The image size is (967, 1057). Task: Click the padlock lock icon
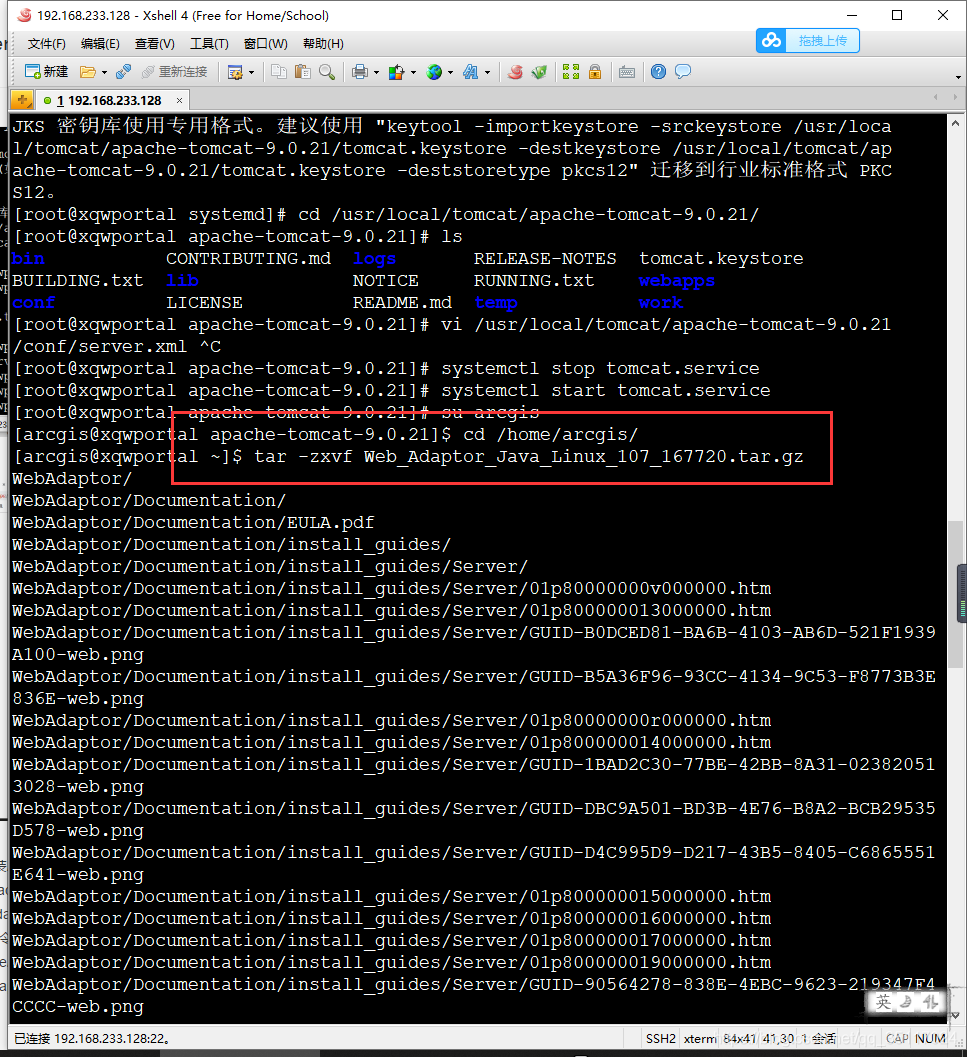click(595, 71)
